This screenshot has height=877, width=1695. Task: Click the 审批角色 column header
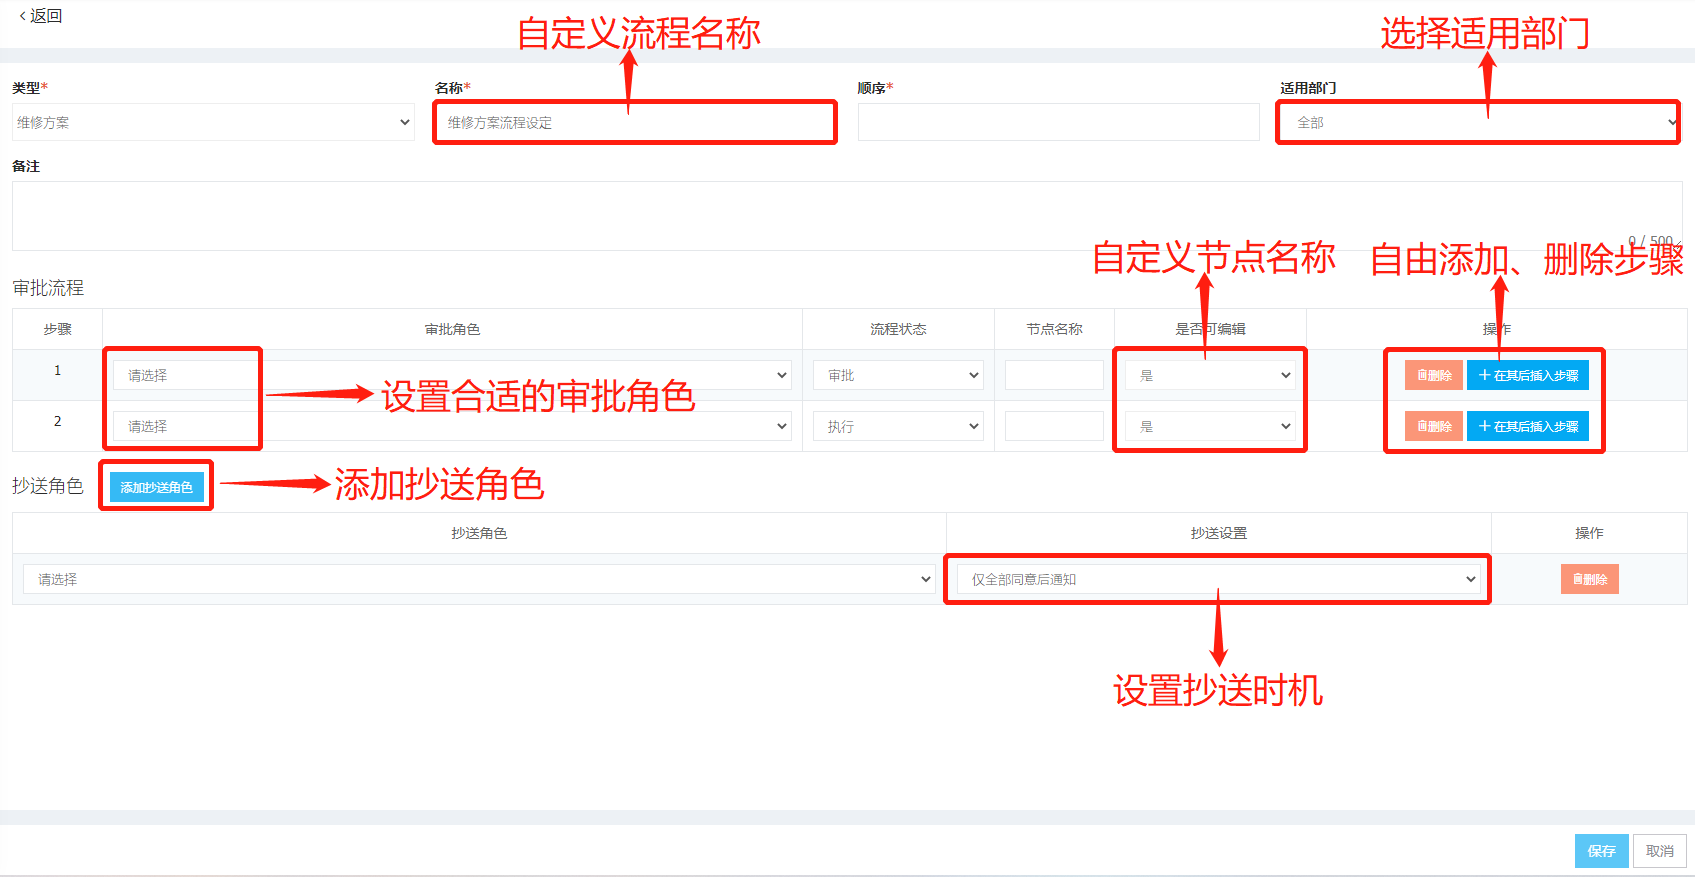click(452, 329)
